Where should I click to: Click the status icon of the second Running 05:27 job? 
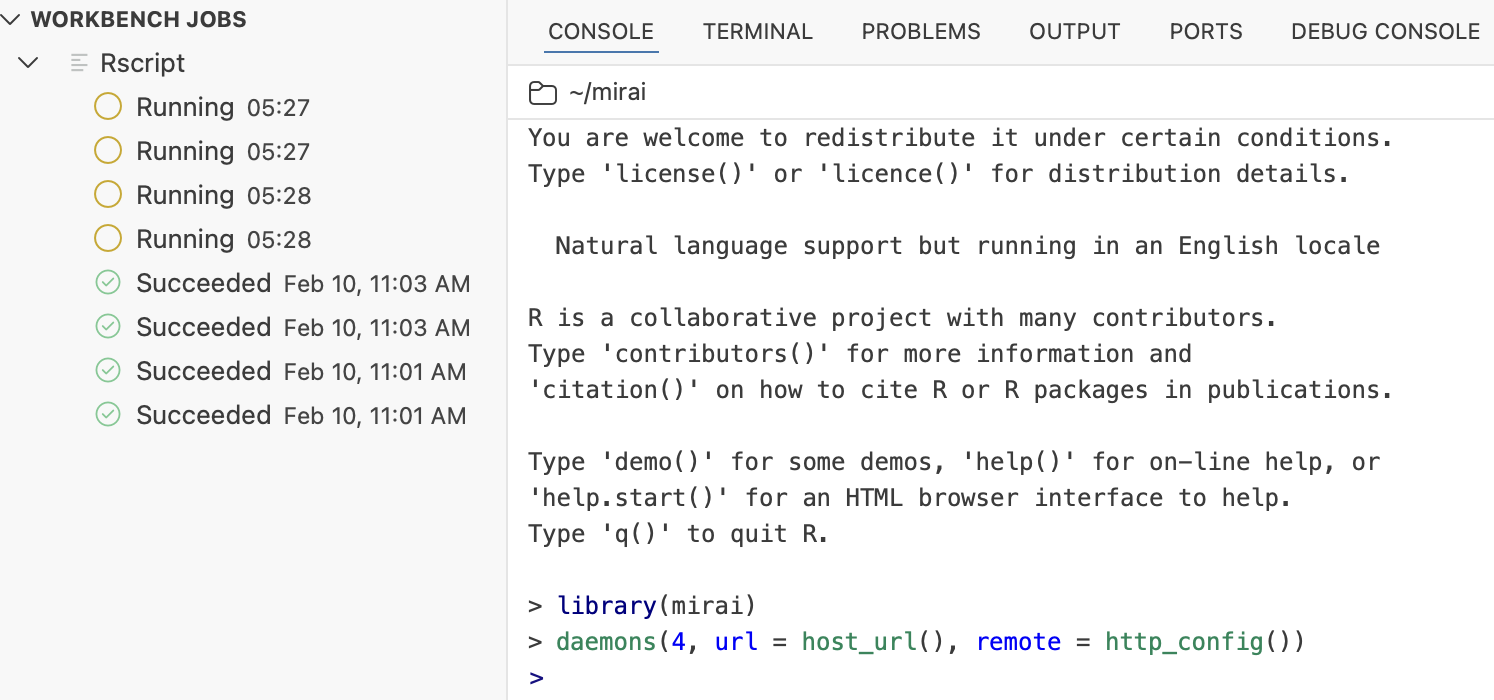click(107, 150)
